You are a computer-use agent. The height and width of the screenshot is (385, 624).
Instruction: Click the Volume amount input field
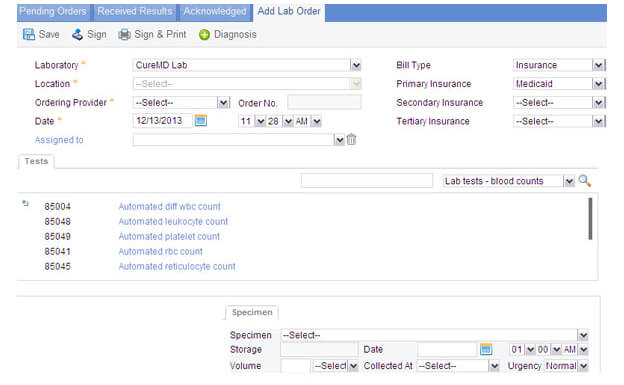coord(295,366)
